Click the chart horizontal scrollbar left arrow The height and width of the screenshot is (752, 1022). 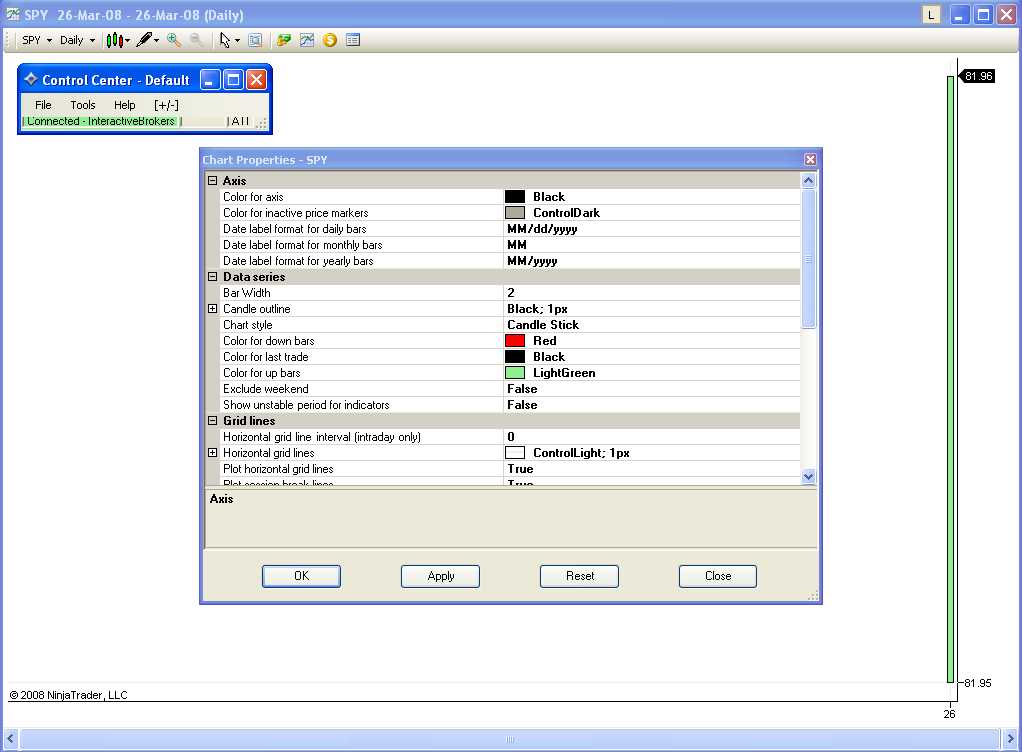[10, 739]
